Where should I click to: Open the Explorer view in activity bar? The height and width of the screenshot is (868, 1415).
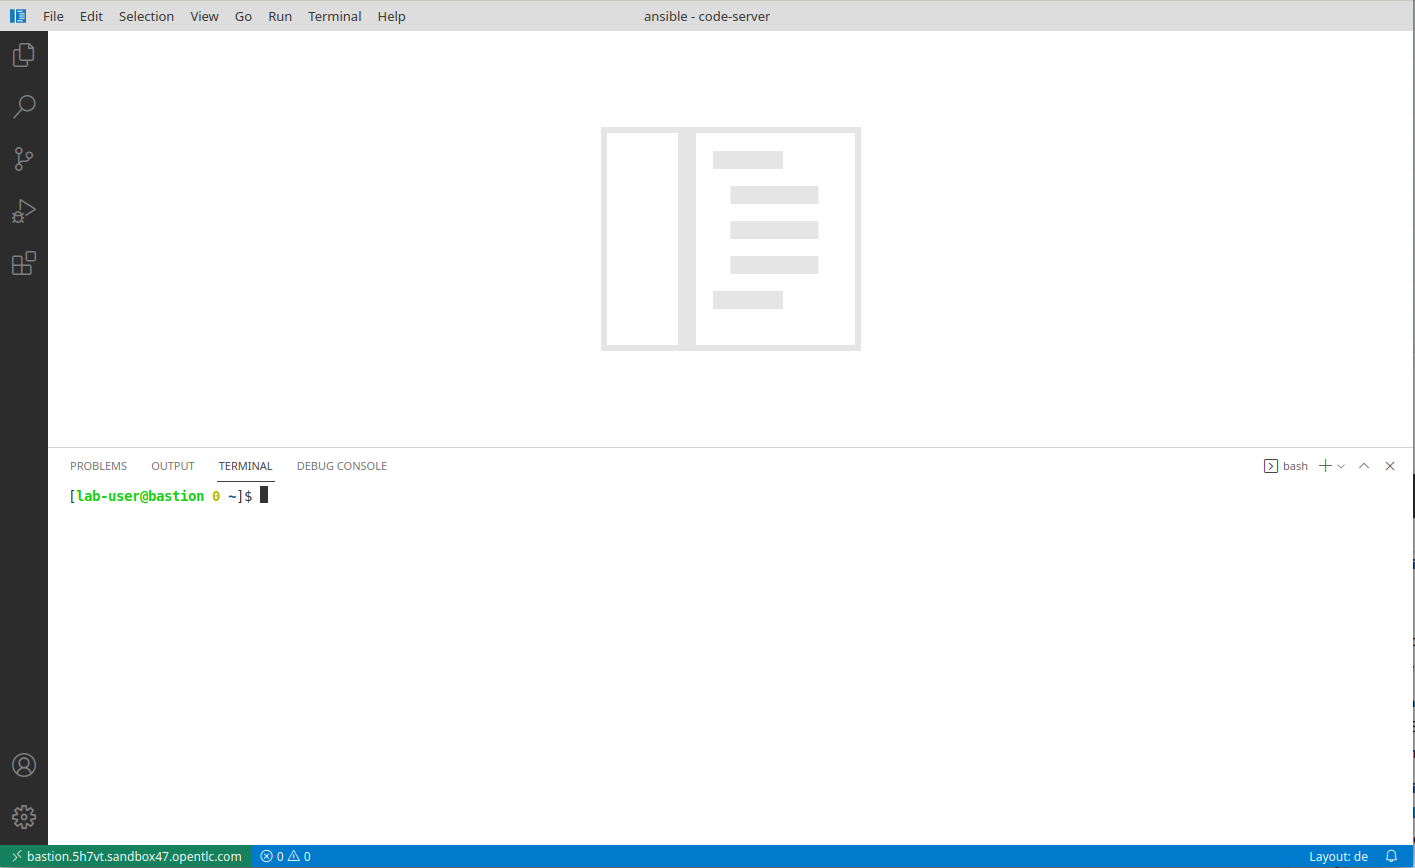click(24, 55)
